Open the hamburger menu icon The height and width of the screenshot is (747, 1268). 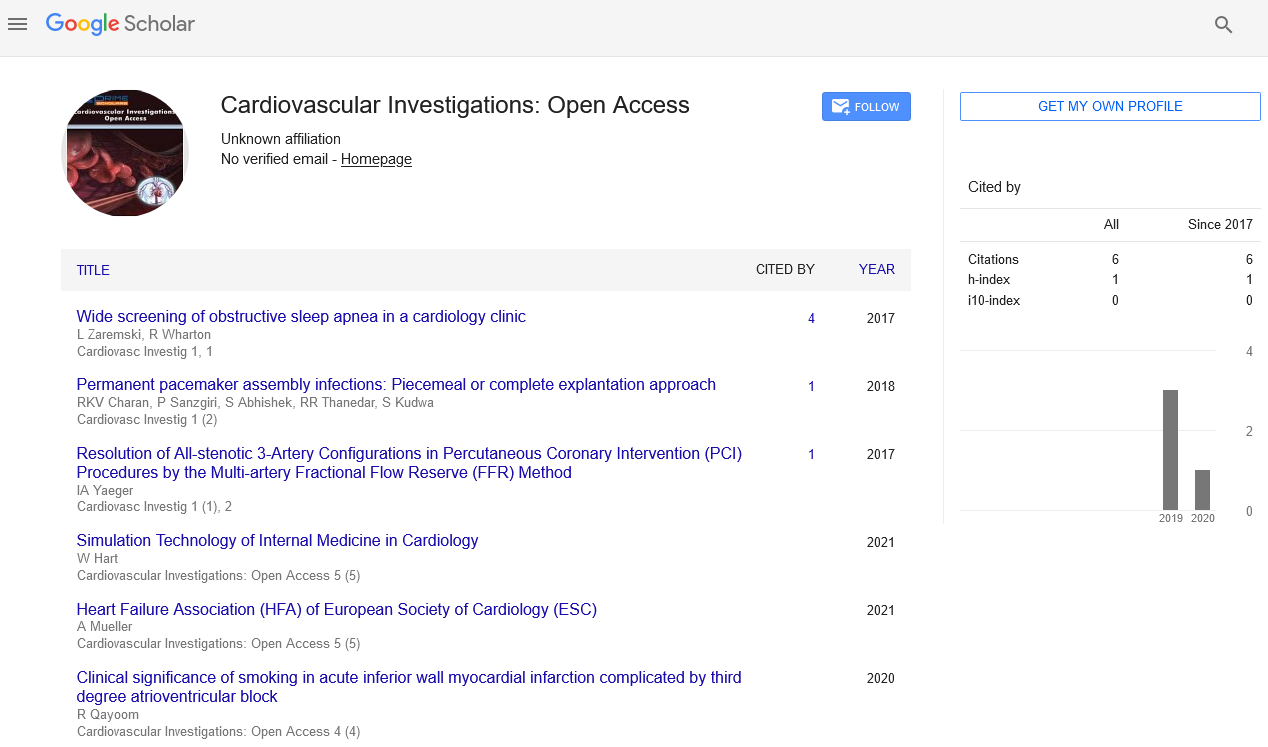[x=17, y=24]
